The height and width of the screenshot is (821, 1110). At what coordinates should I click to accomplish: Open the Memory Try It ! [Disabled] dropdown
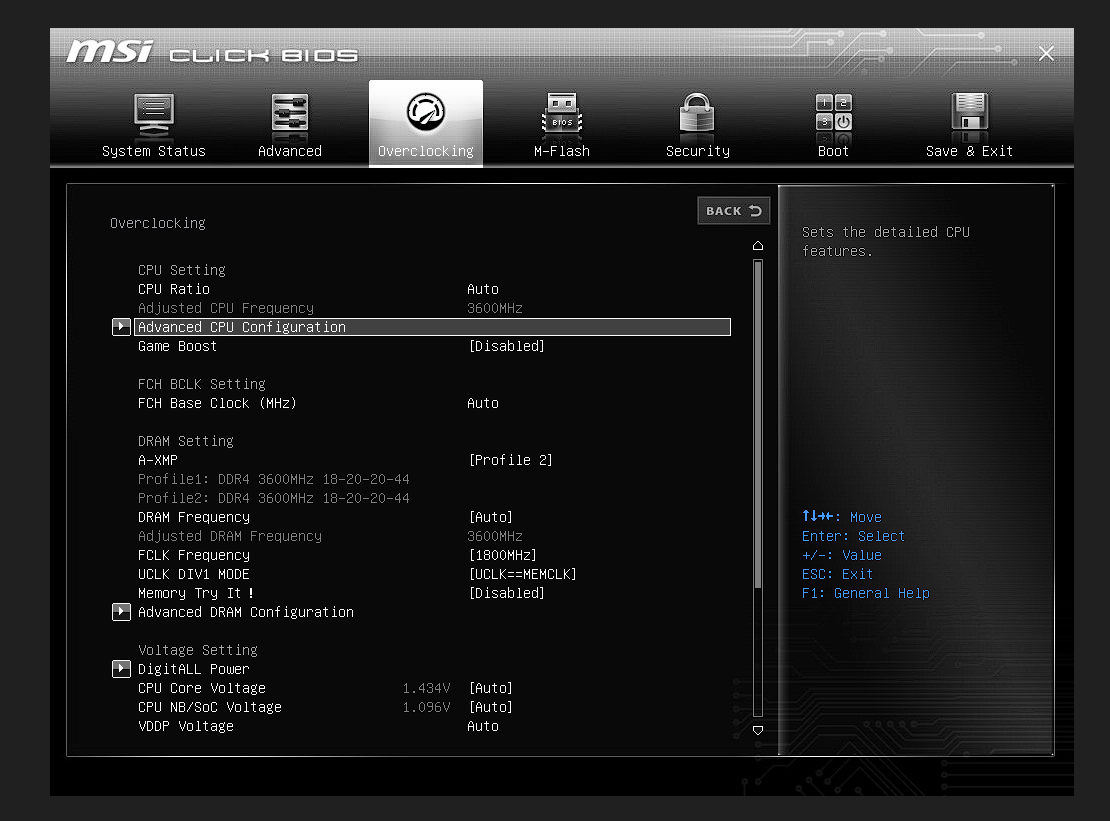coord(506,593)
